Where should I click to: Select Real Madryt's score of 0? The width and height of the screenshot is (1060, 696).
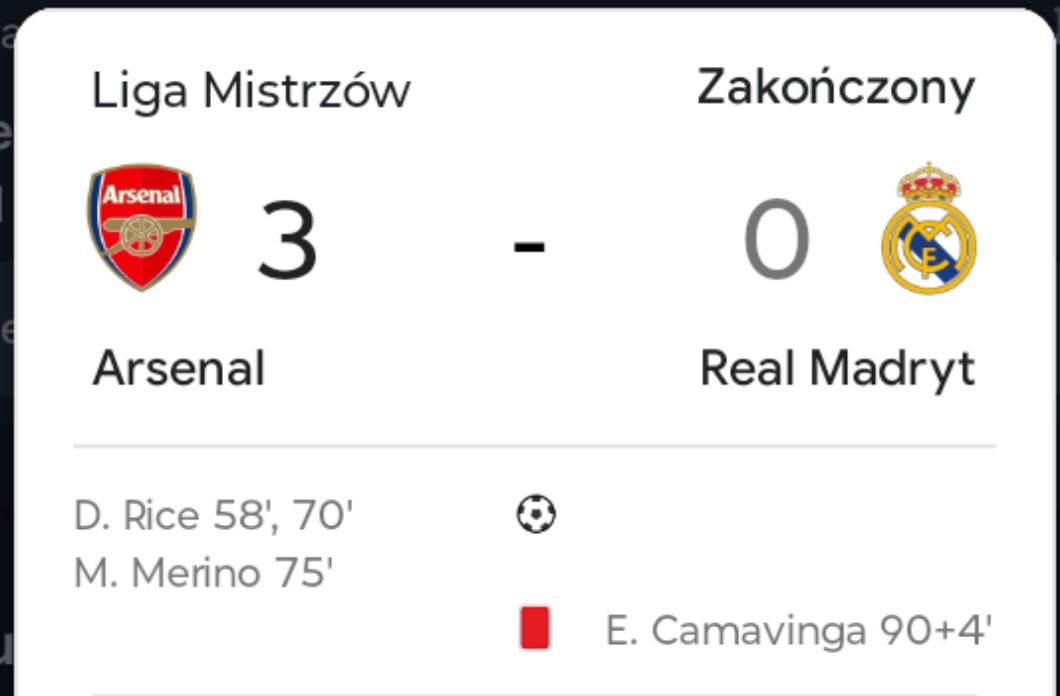click(776, 241)
